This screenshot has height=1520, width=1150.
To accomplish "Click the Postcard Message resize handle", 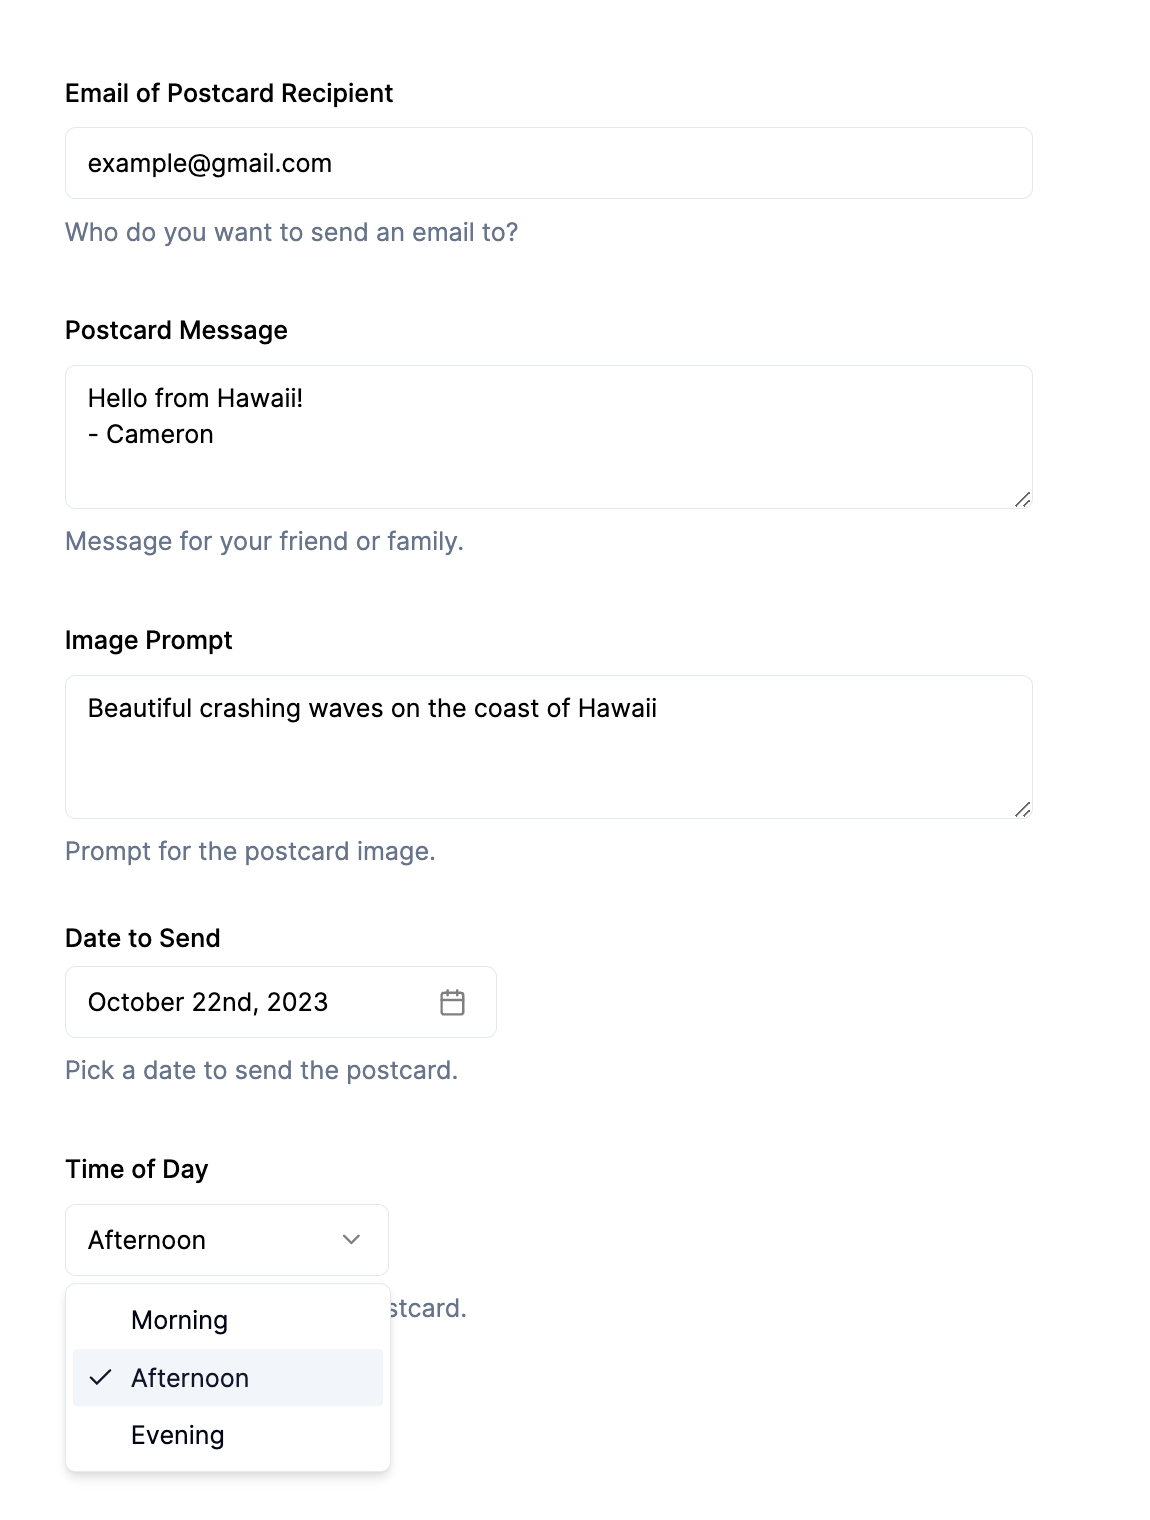I will tap(1022, 499).
